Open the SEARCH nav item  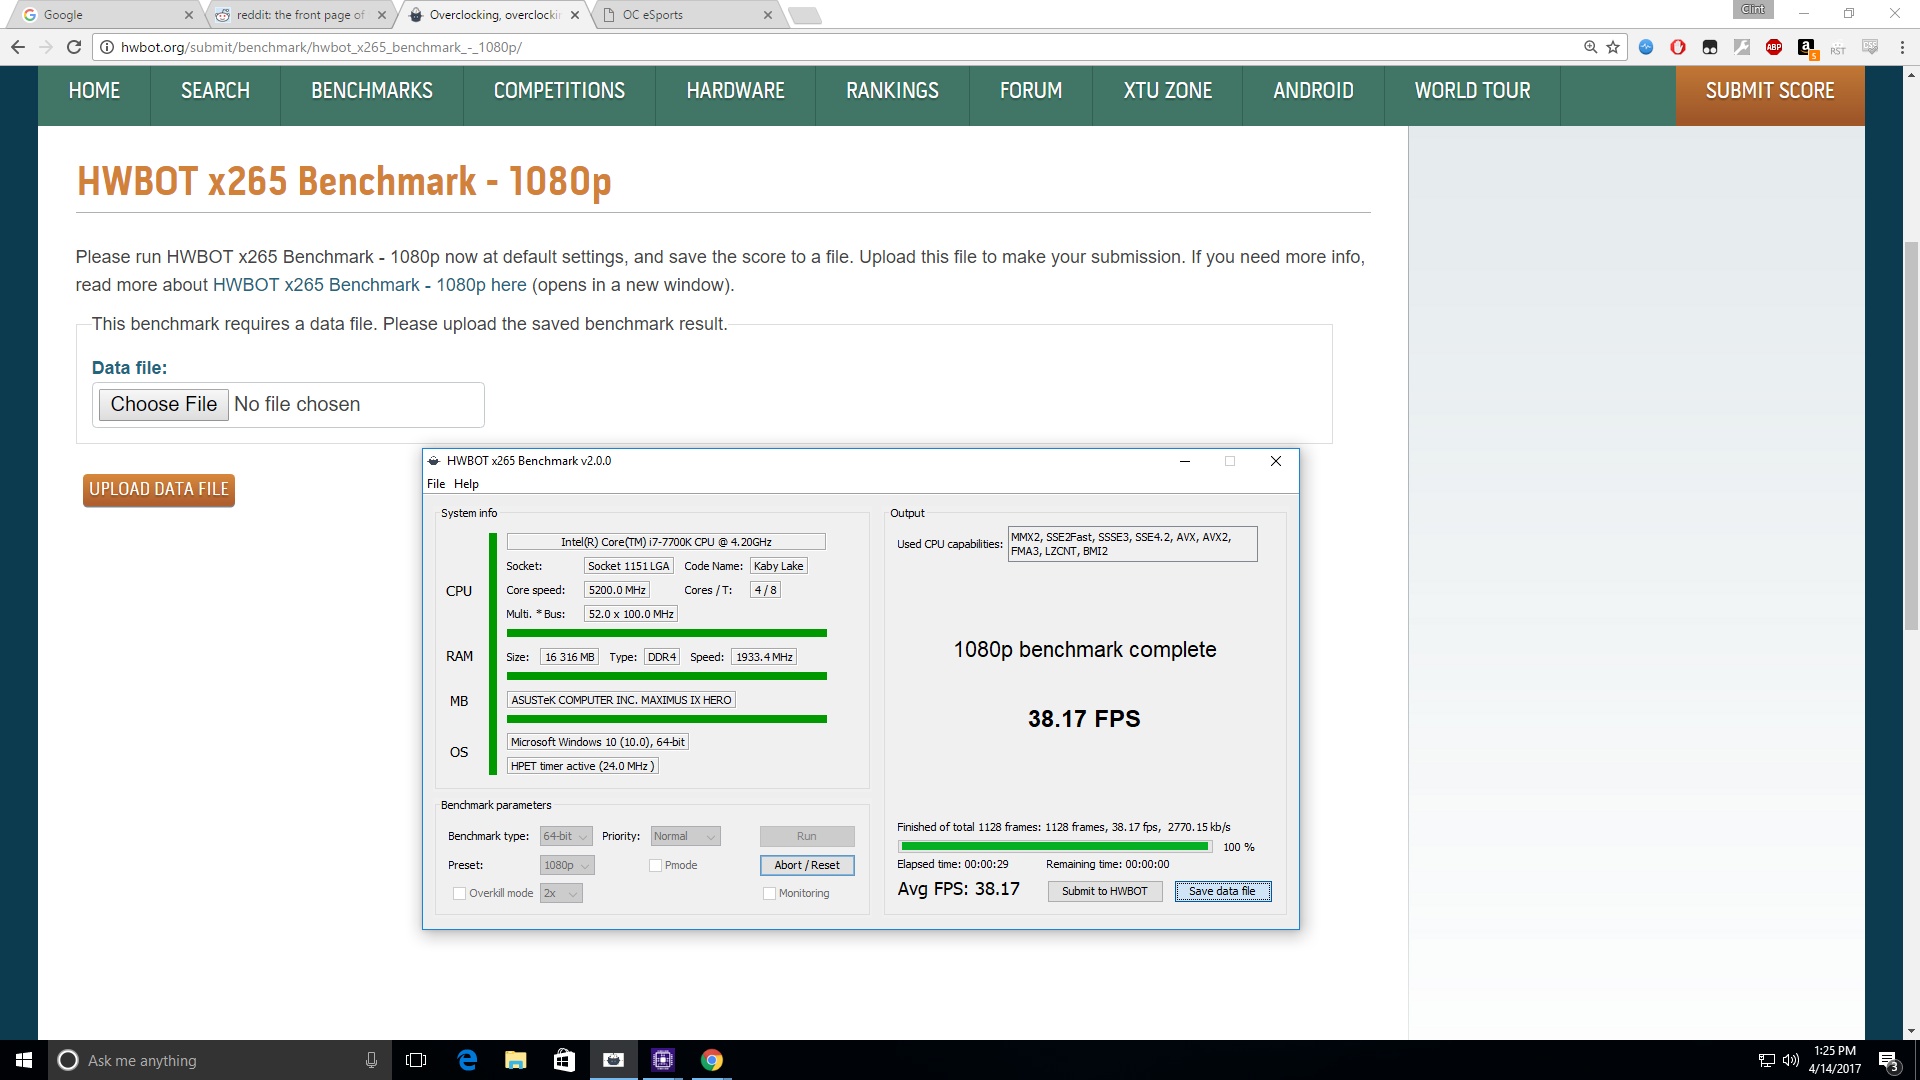click(x=215, y=91)
